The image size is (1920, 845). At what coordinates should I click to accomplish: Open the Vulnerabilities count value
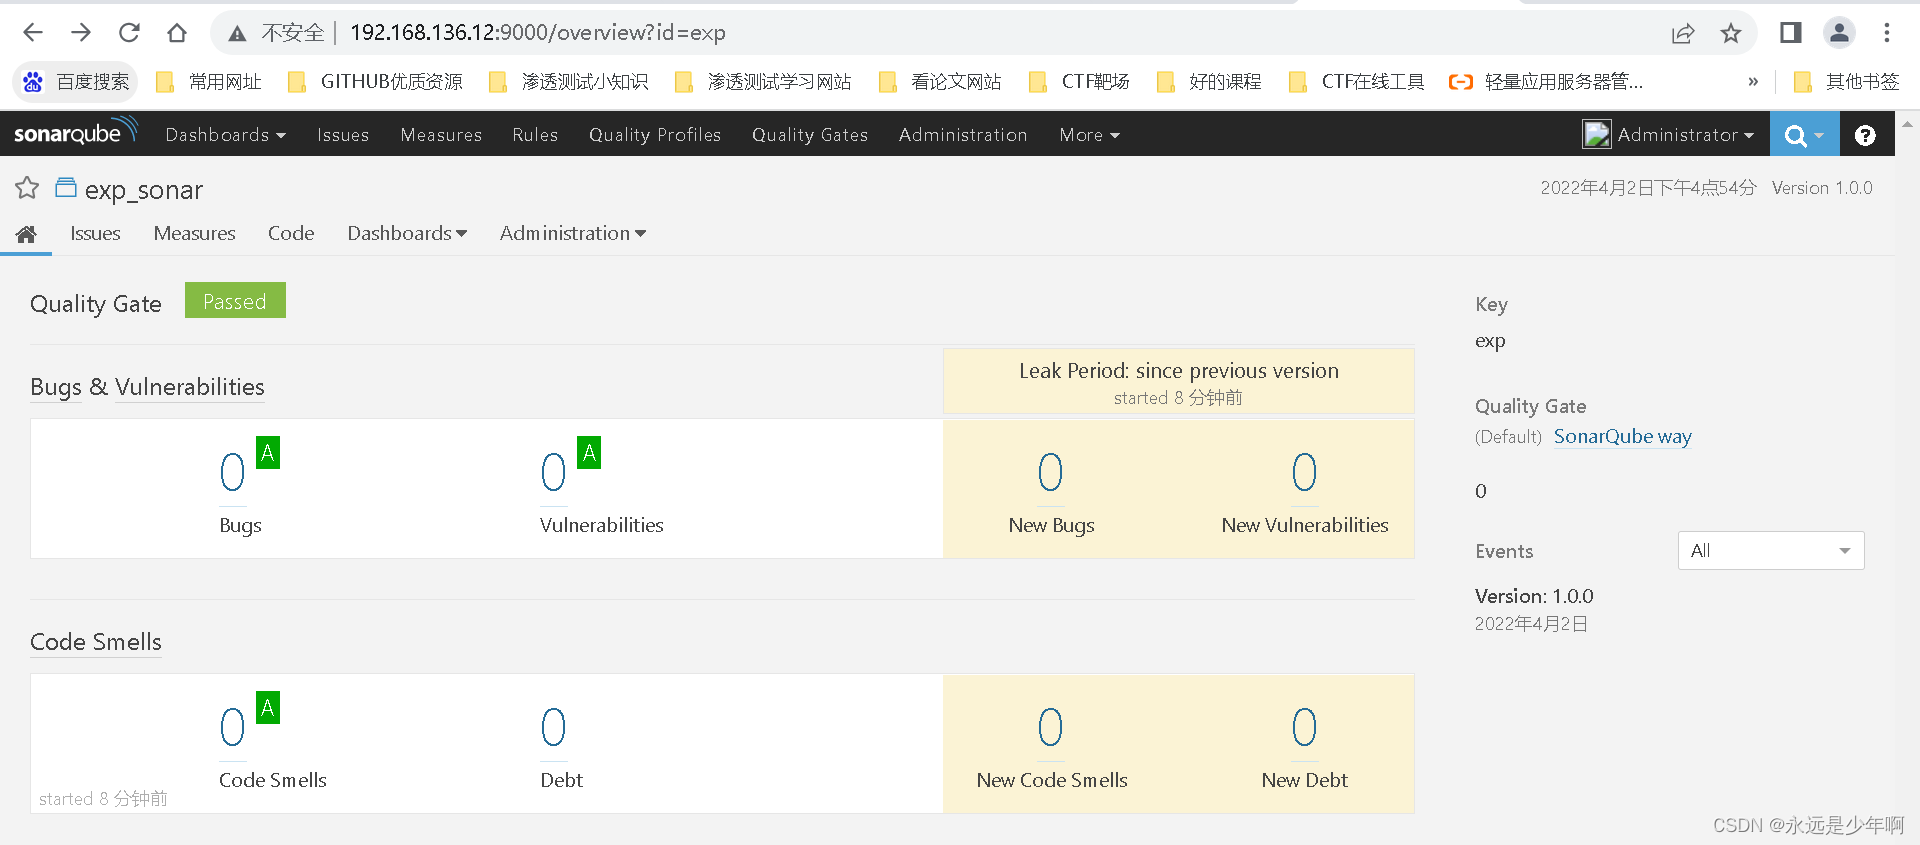[x=553, y=472]
